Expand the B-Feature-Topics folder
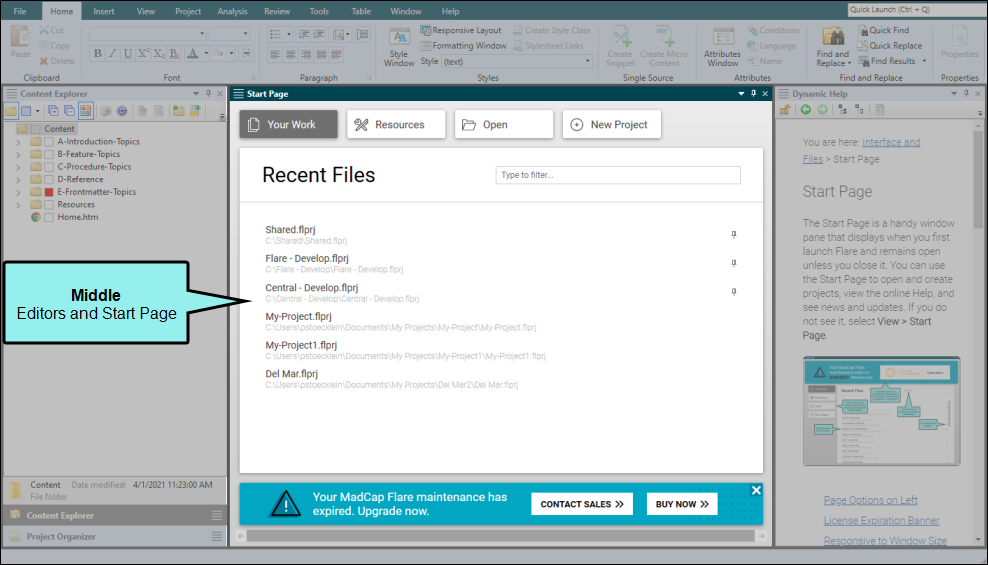988x565 pixels. coord(18,155)
